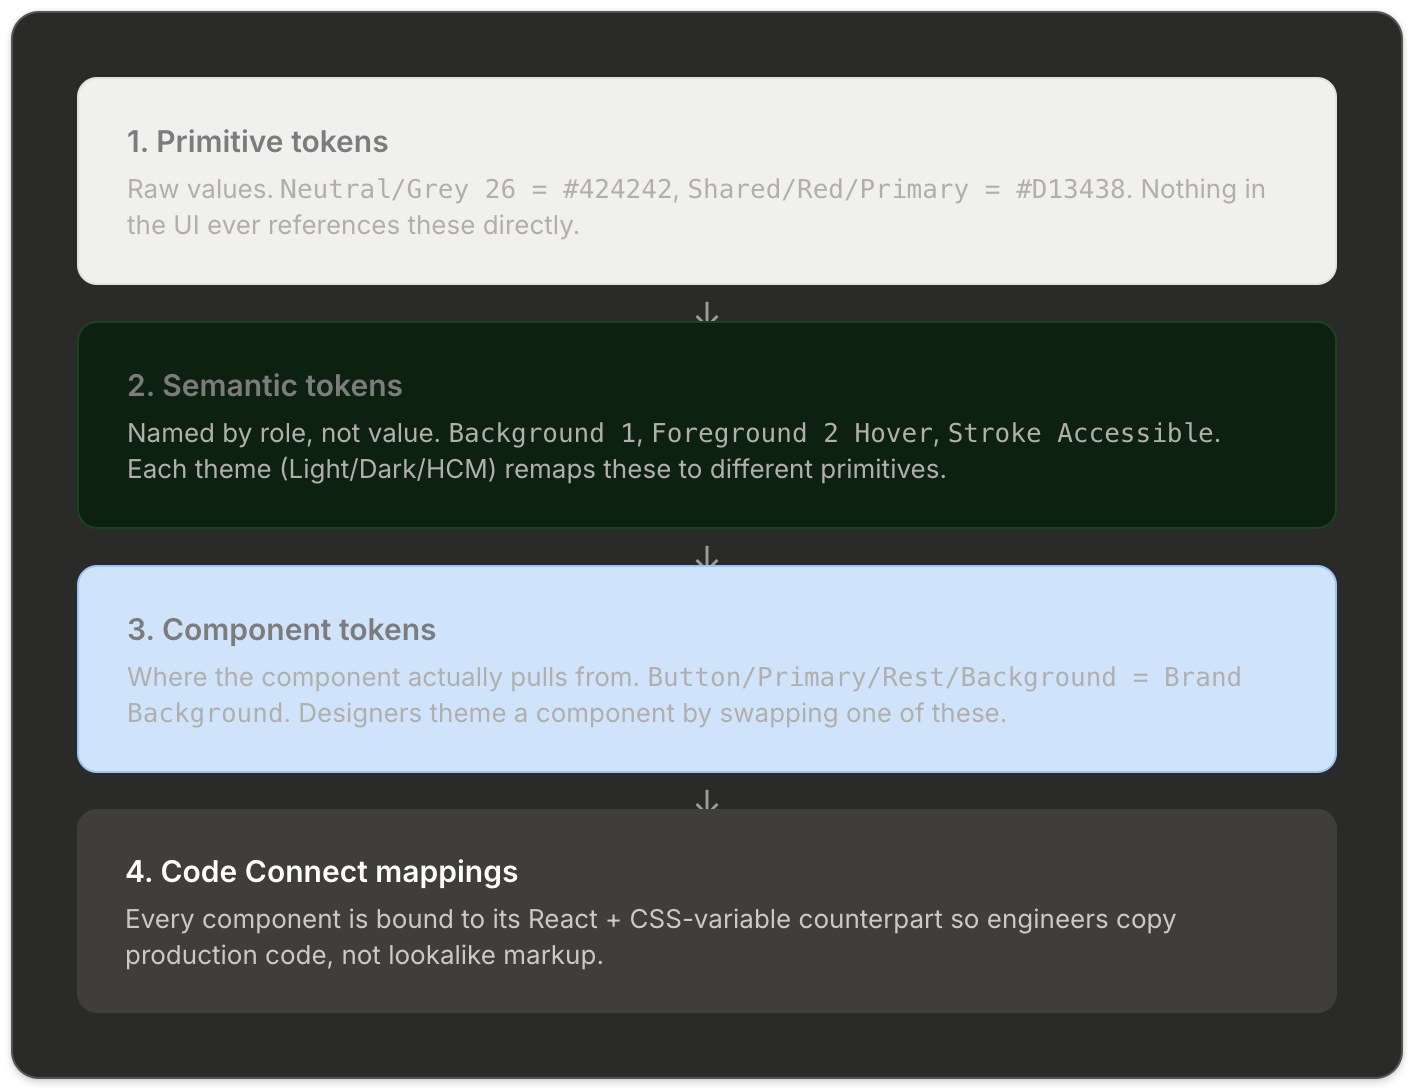Screen dimensions: 1408x1088
Task: Select the "3. Component tokens" heading
Action: (282, 630)
